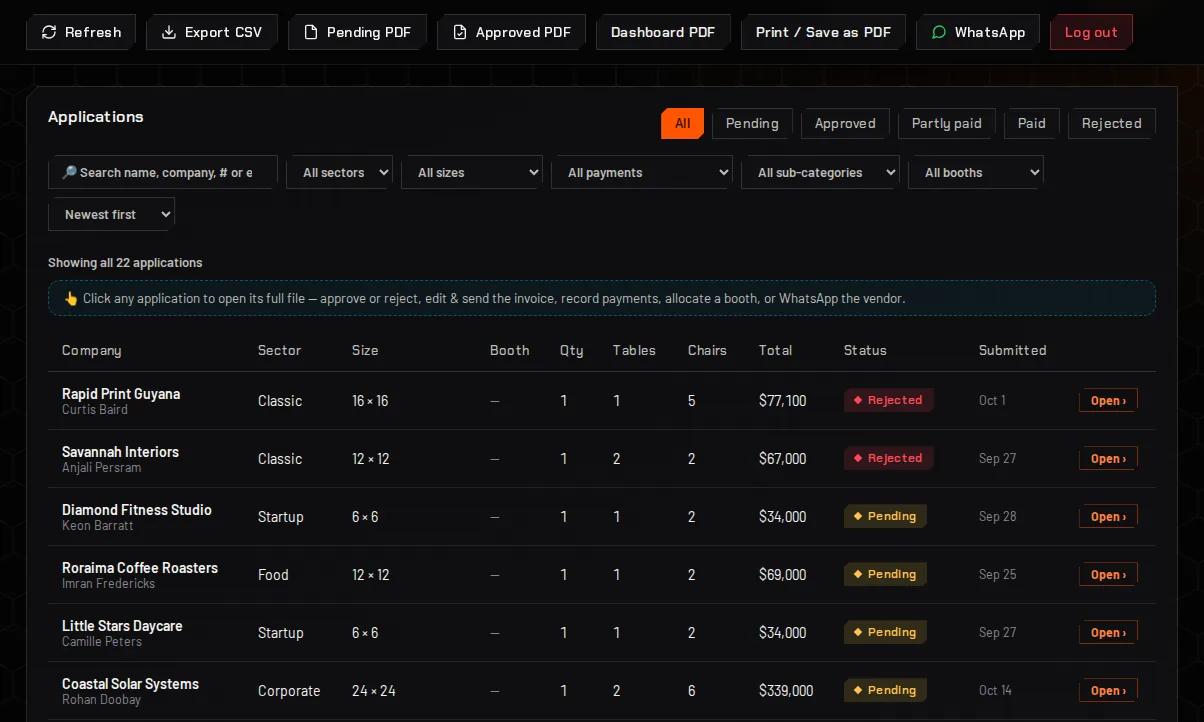Open WhatsApp from the top toolbar
The height and width of the screenshot is (722, 1204).
click(978, 32)
